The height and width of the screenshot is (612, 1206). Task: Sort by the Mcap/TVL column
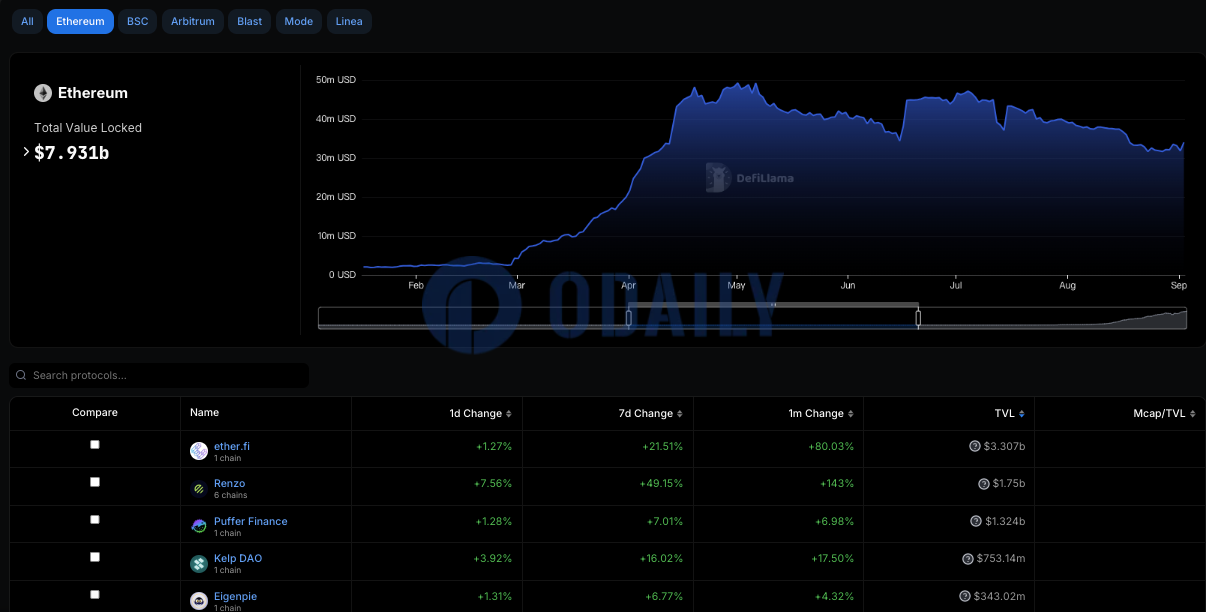click(x=1166, y=413)
